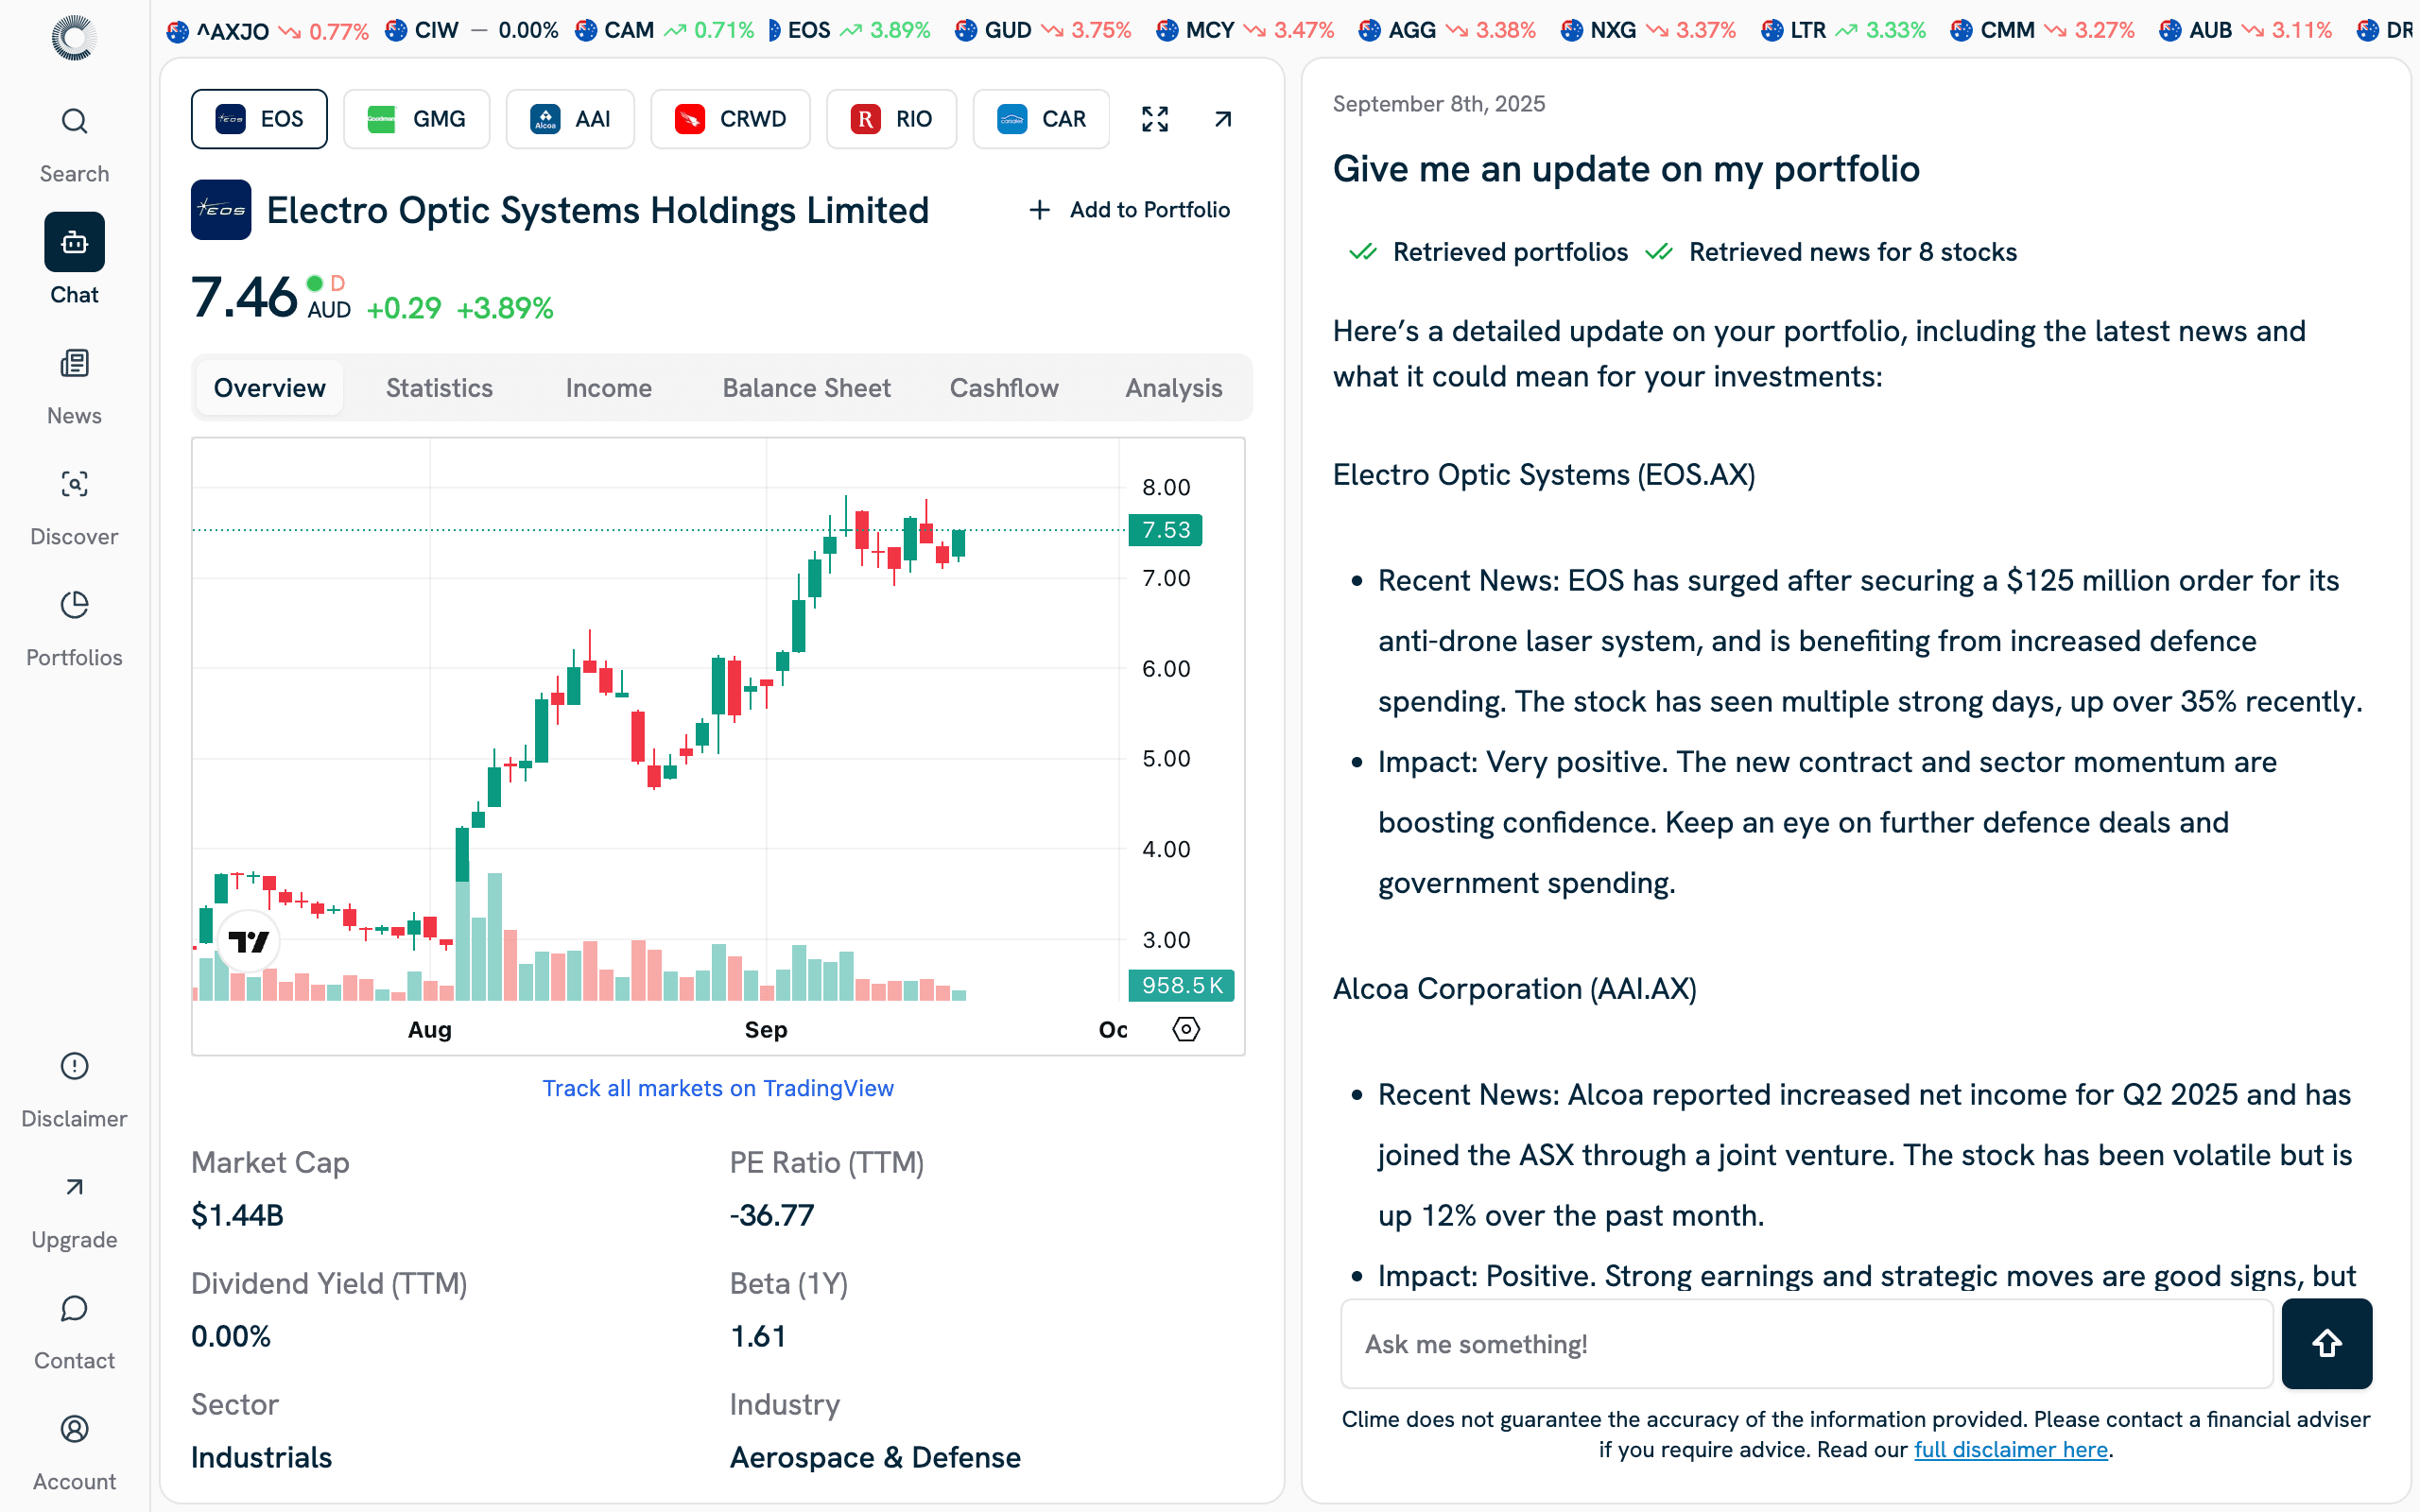The image size is (2420, 1512).
Task: Click the Ask me something input field
Action: (x=1800, y=1344)
